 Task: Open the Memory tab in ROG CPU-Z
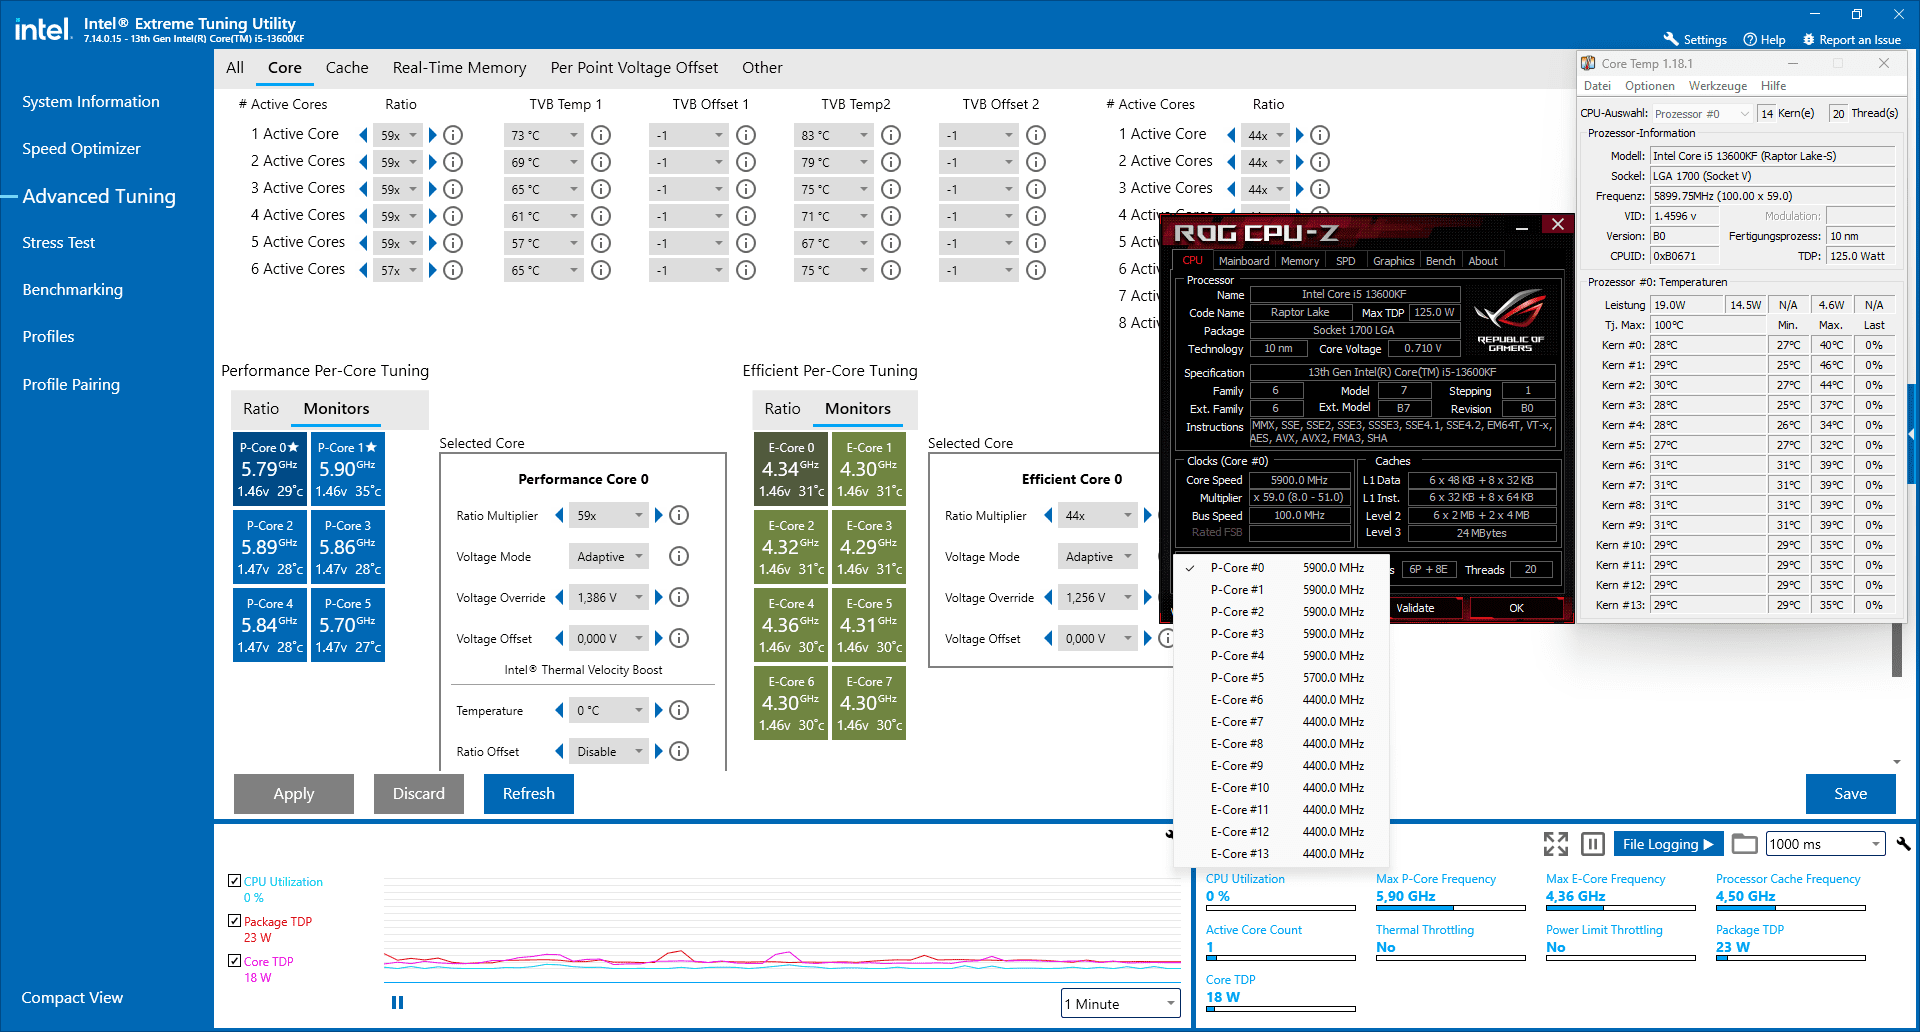pos(1300,261)
